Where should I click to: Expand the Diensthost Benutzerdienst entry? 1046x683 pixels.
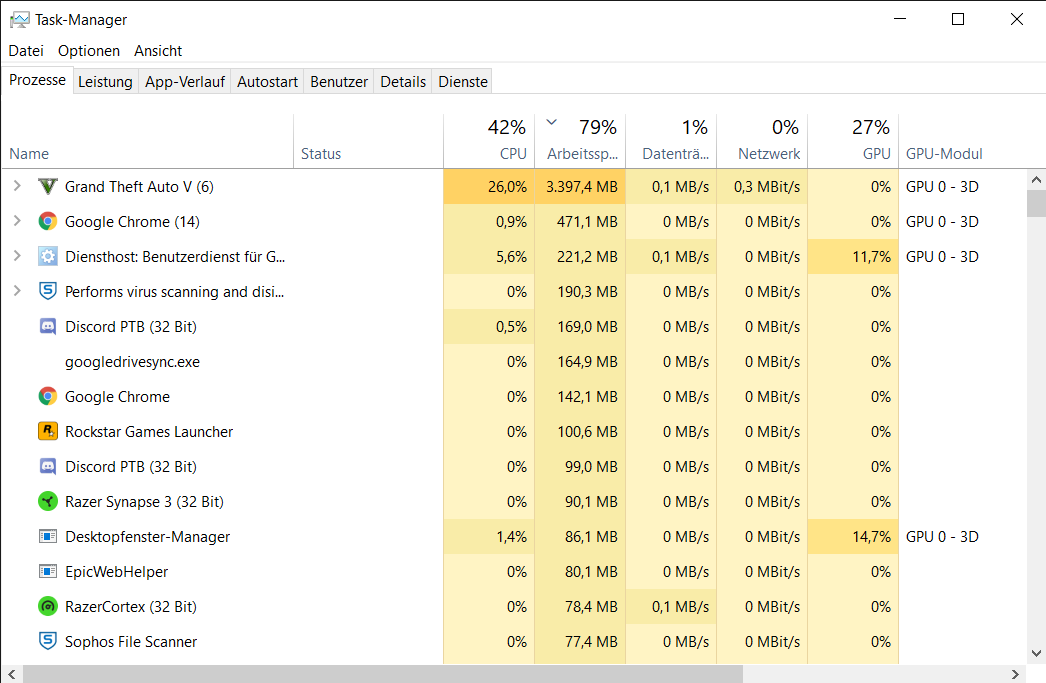click(19, 256)
